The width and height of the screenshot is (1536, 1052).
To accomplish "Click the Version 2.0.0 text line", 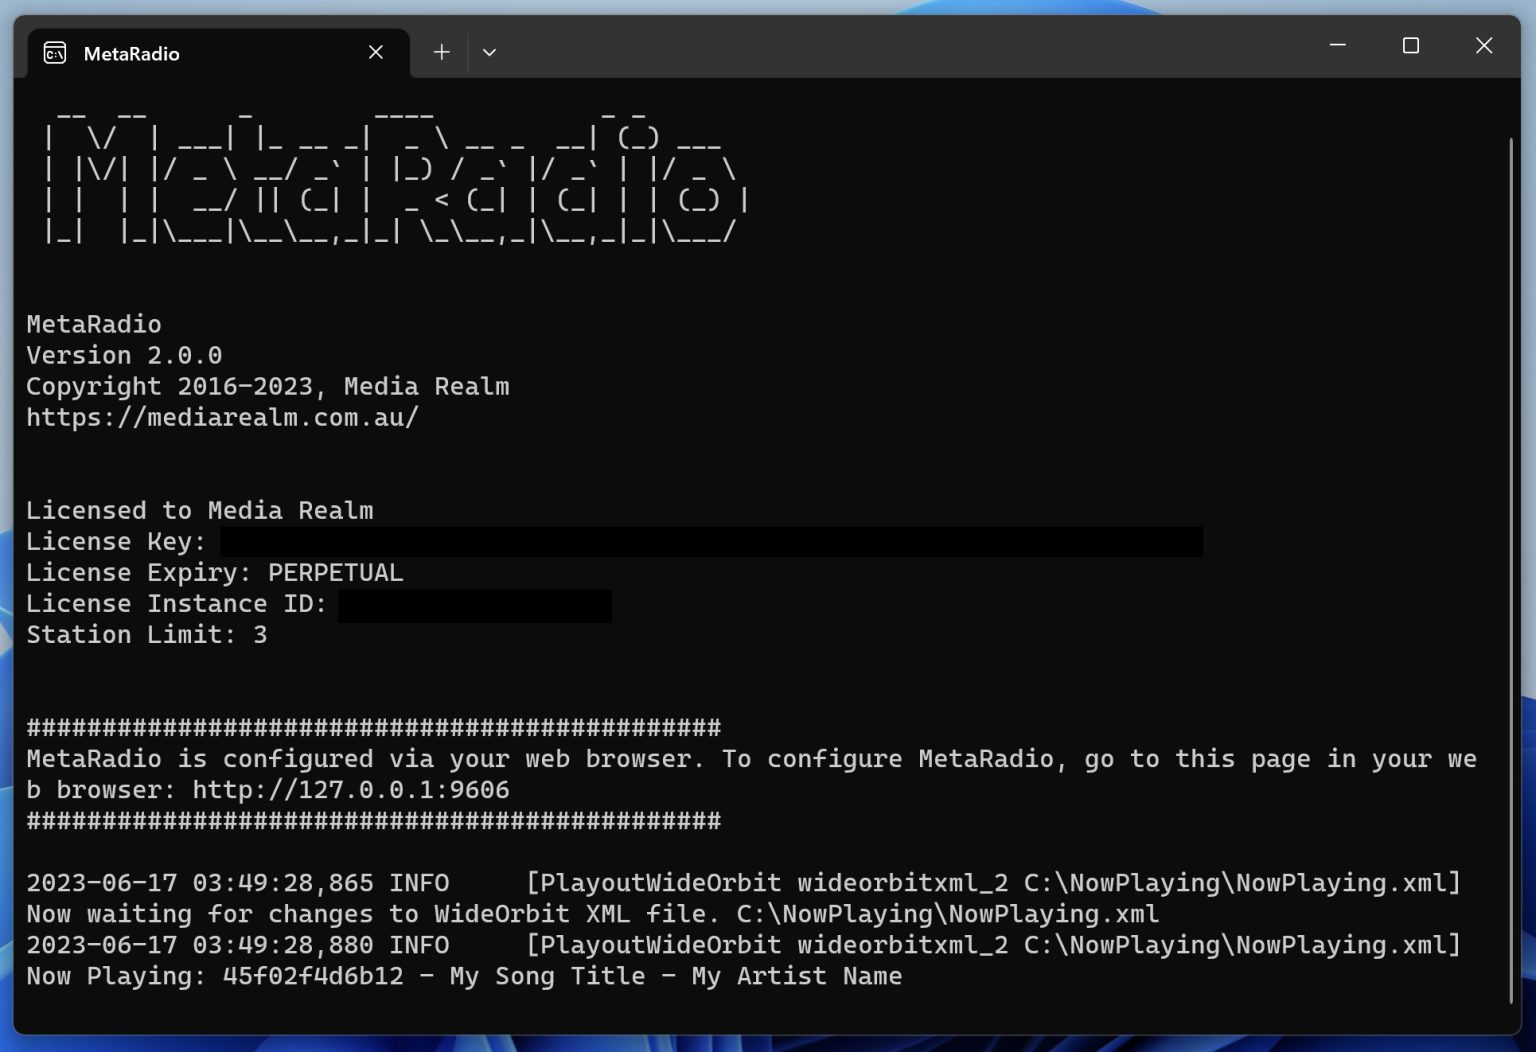I will point(124,355).
